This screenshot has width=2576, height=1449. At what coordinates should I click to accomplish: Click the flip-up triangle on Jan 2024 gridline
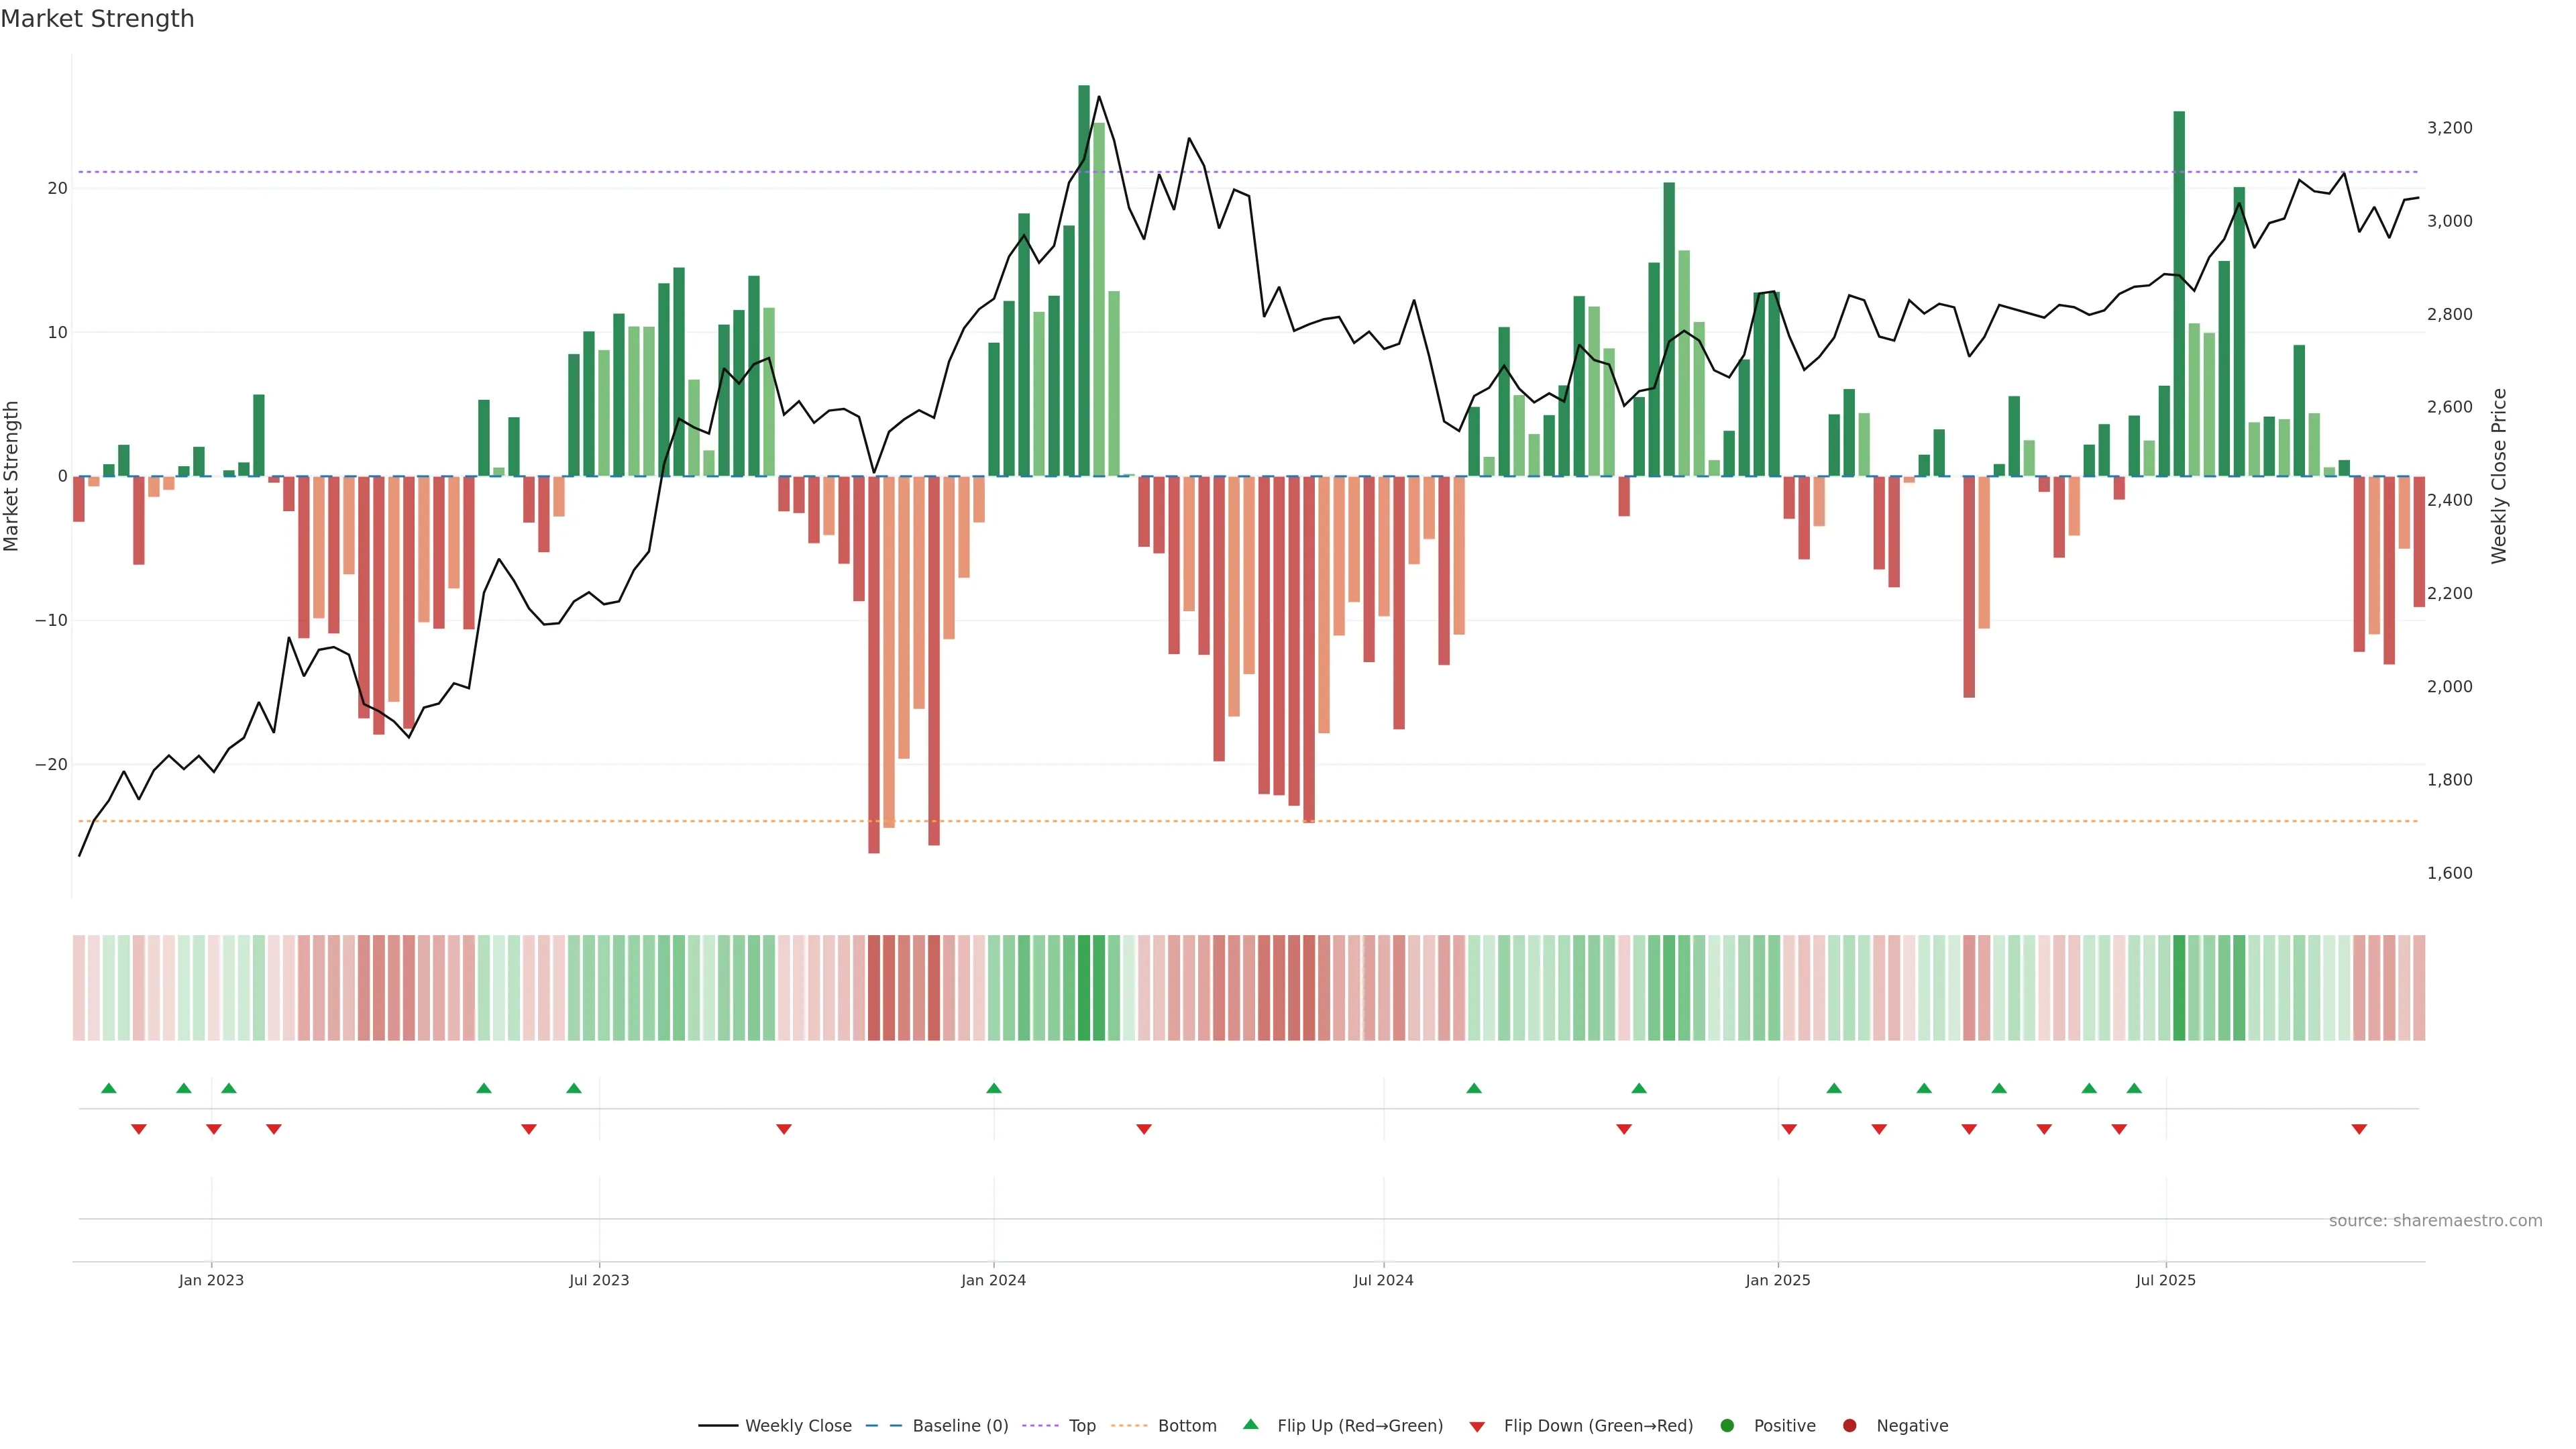click(993, 1088)
